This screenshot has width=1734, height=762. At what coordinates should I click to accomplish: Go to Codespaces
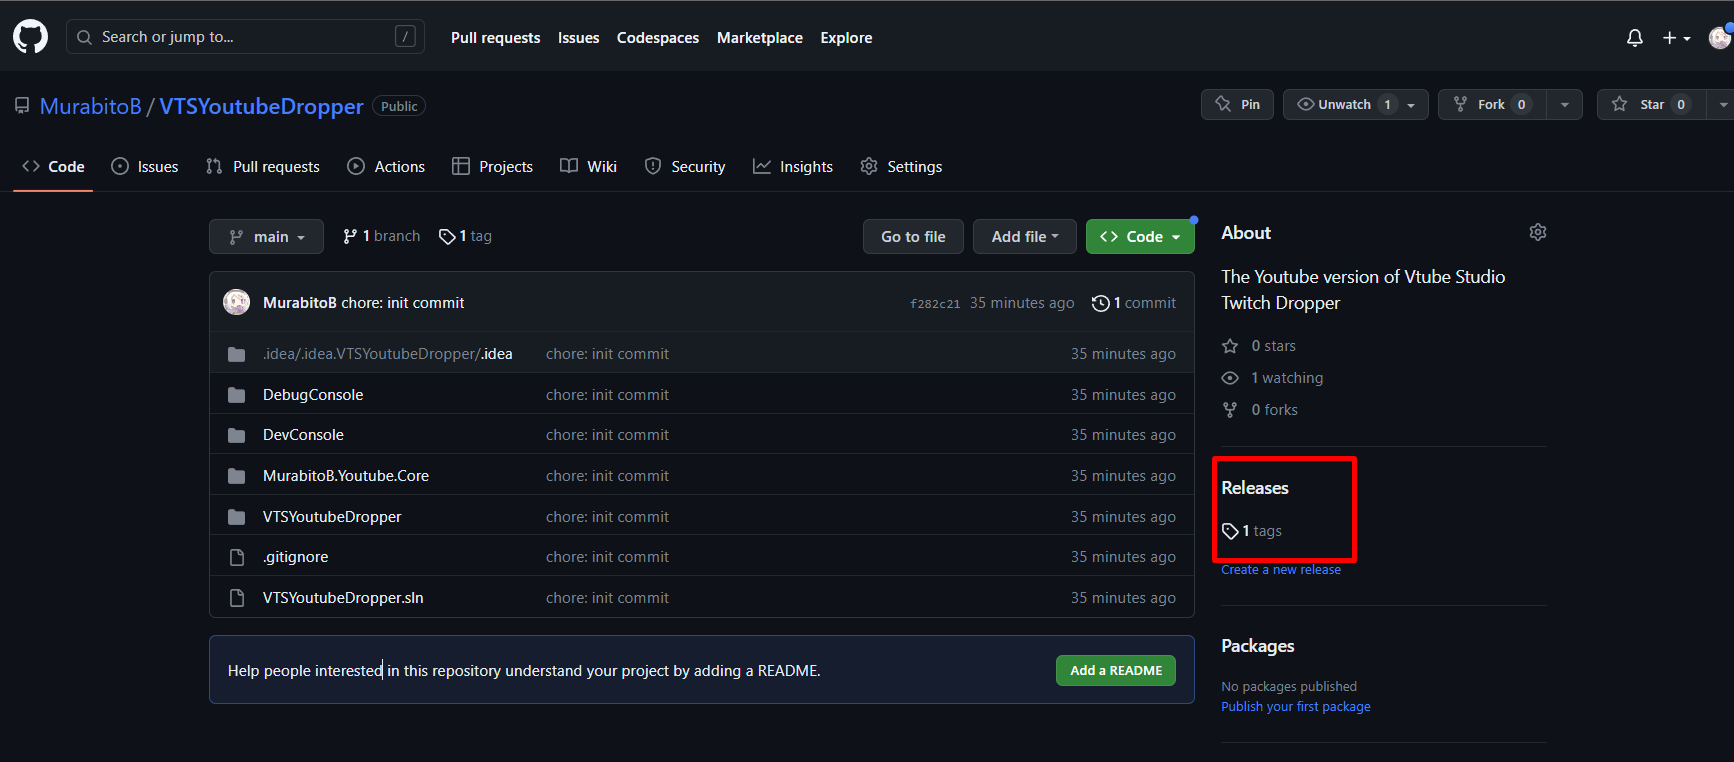(658, 38)
